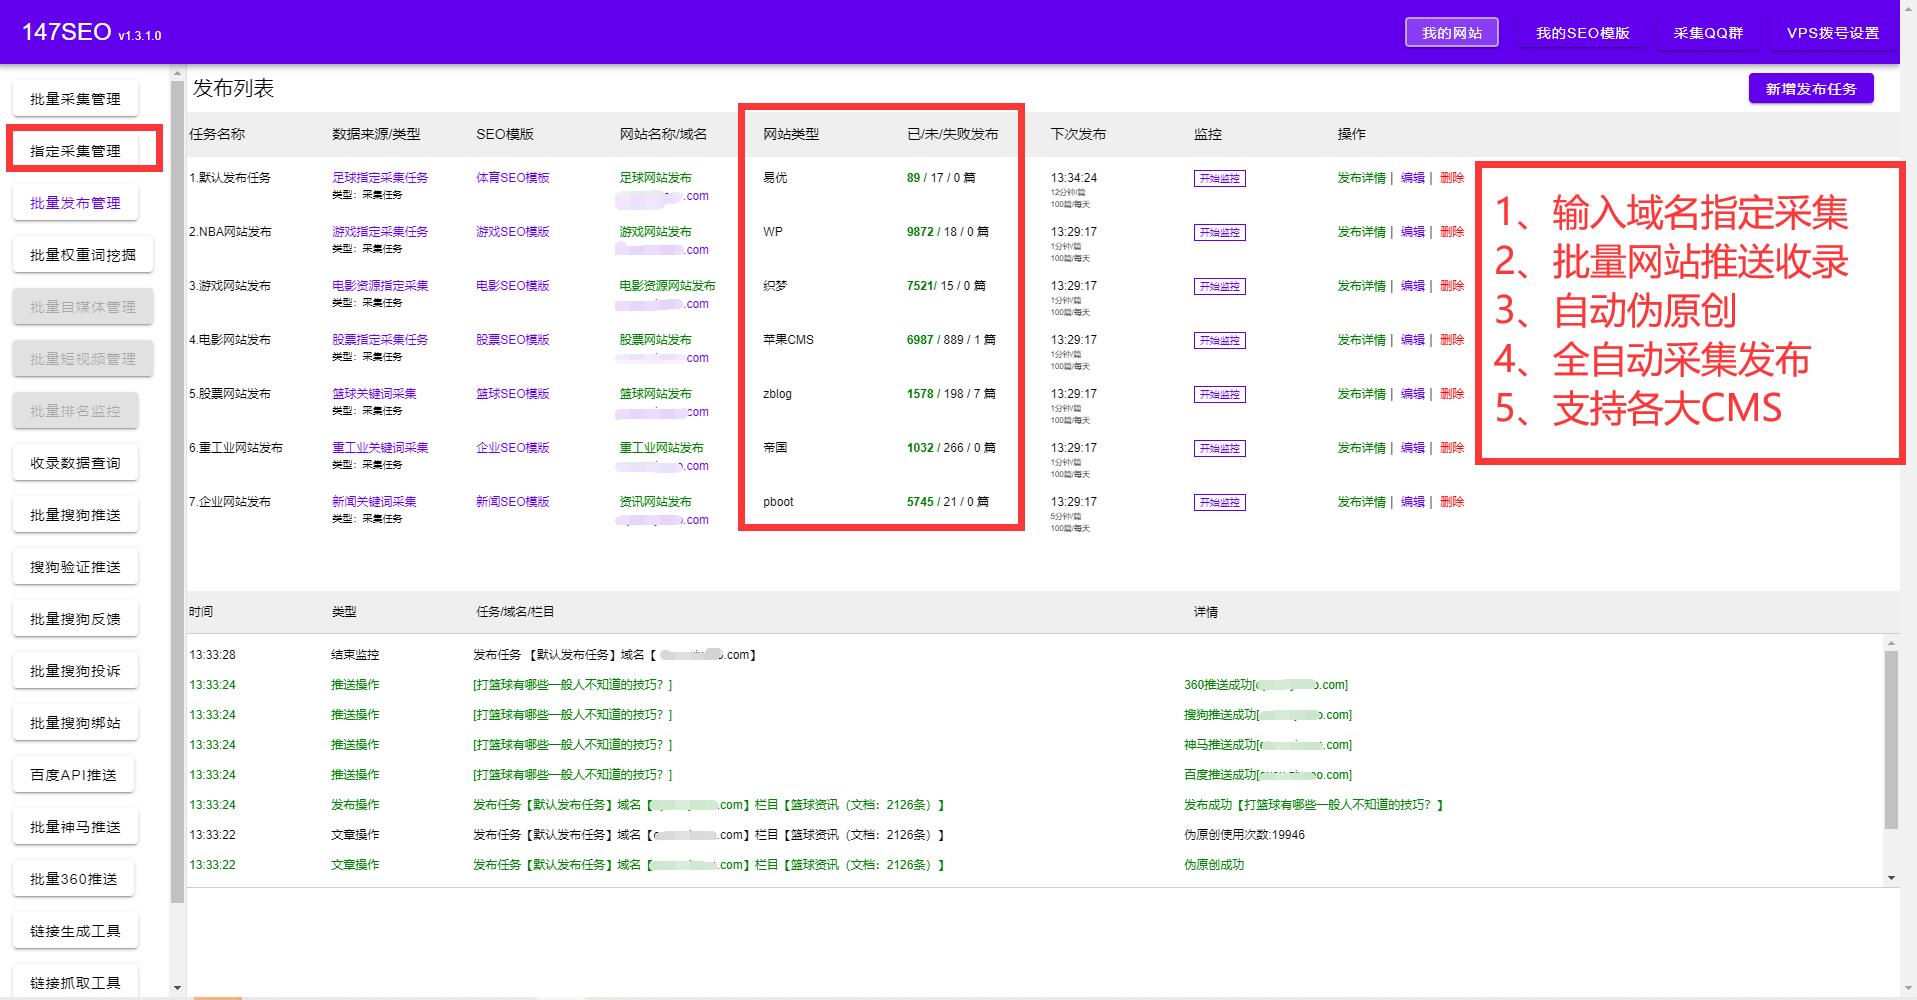This screenshot has height=1000, width=1917.
Task: Open 批量神马推送
Action: pyautogui.click(x=75, y=826)
